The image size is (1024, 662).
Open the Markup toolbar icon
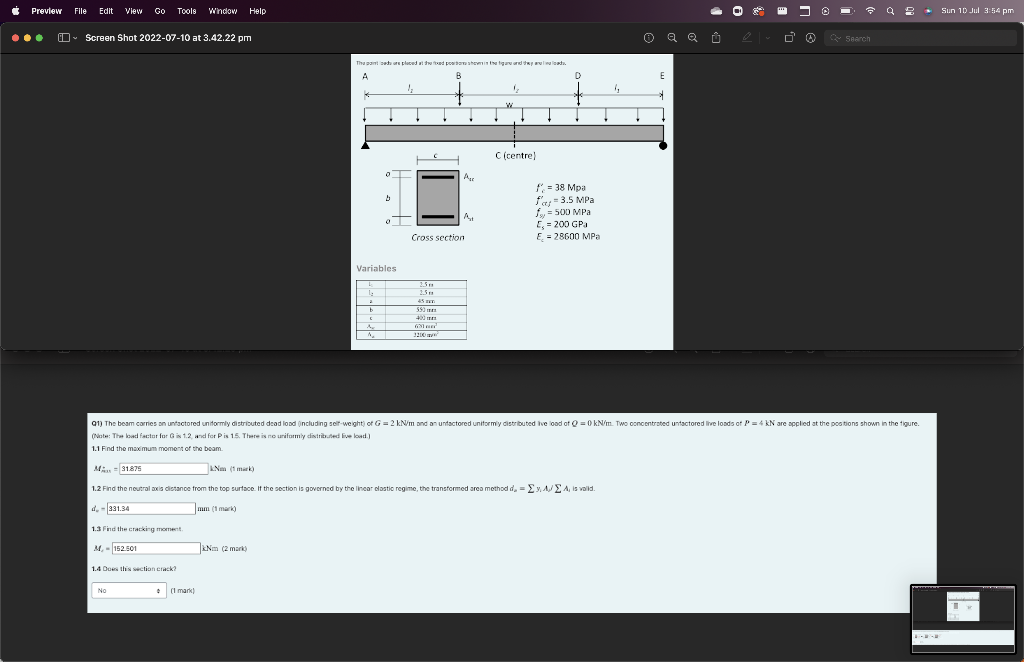(x=748, y=38)
